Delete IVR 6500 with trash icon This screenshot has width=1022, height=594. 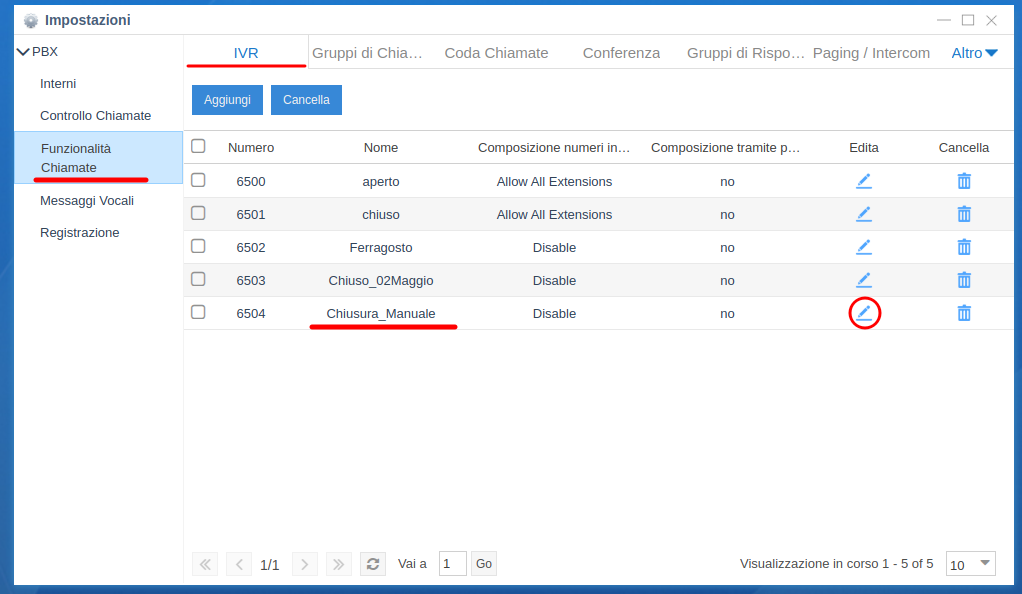(964, 181)
